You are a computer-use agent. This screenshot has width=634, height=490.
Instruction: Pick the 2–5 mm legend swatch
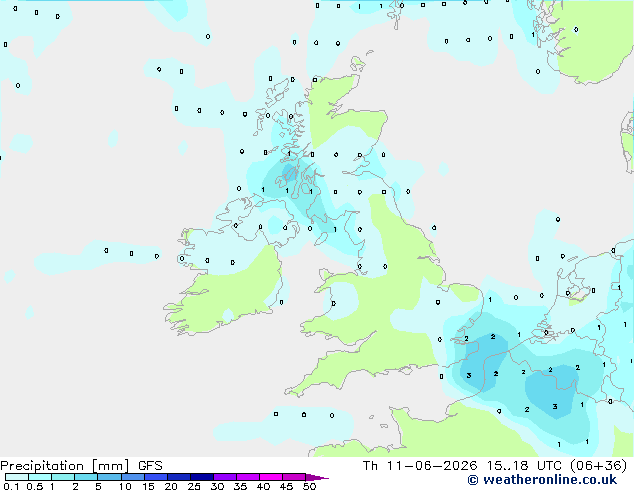tap(86, 477)
